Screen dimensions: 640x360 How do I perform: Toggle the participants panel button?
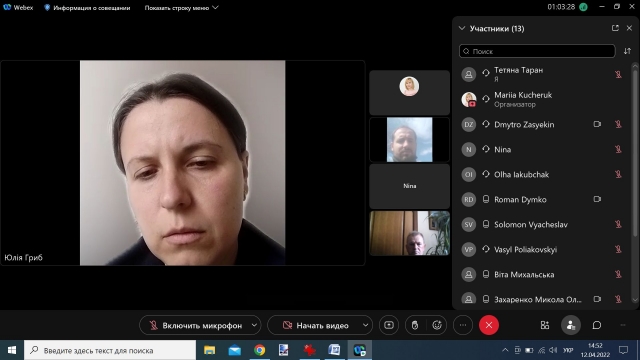pos(571,325)
